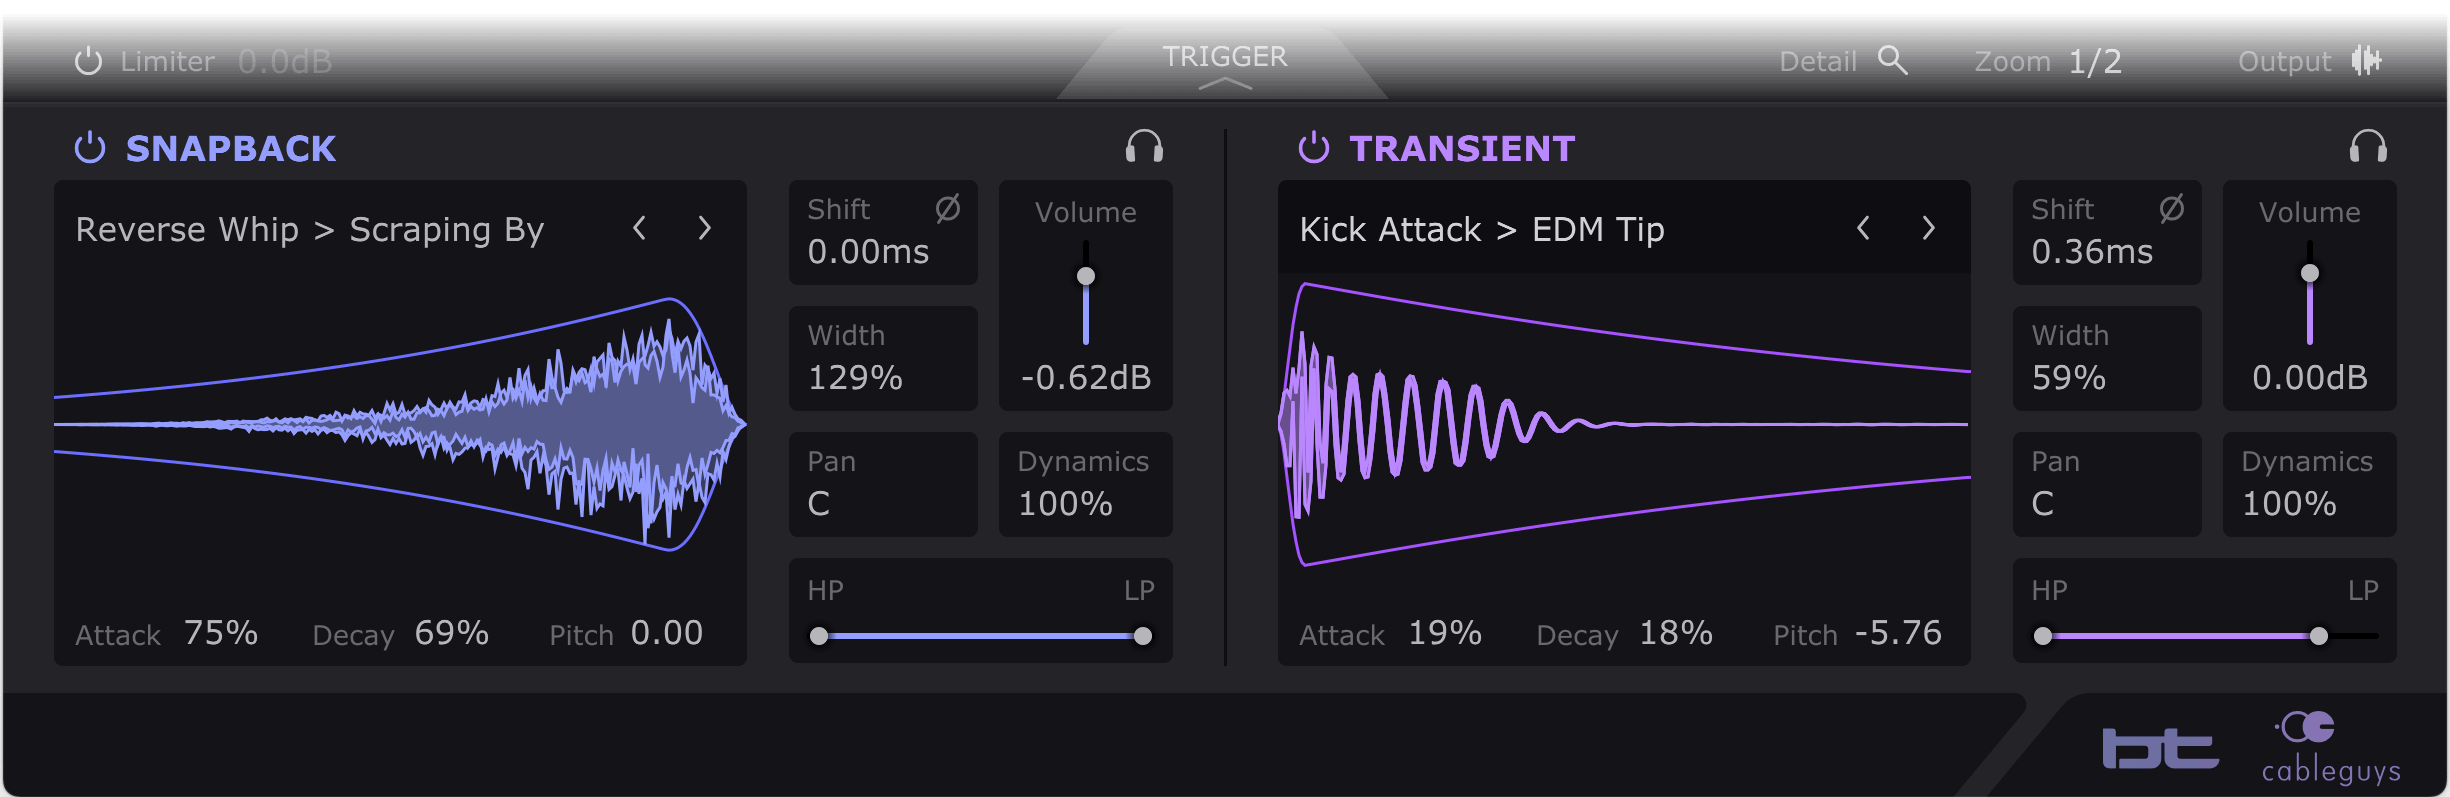2450x797 pixels.
Task: Invert phase in Transient Shift box
Action: click(2172, 208)
